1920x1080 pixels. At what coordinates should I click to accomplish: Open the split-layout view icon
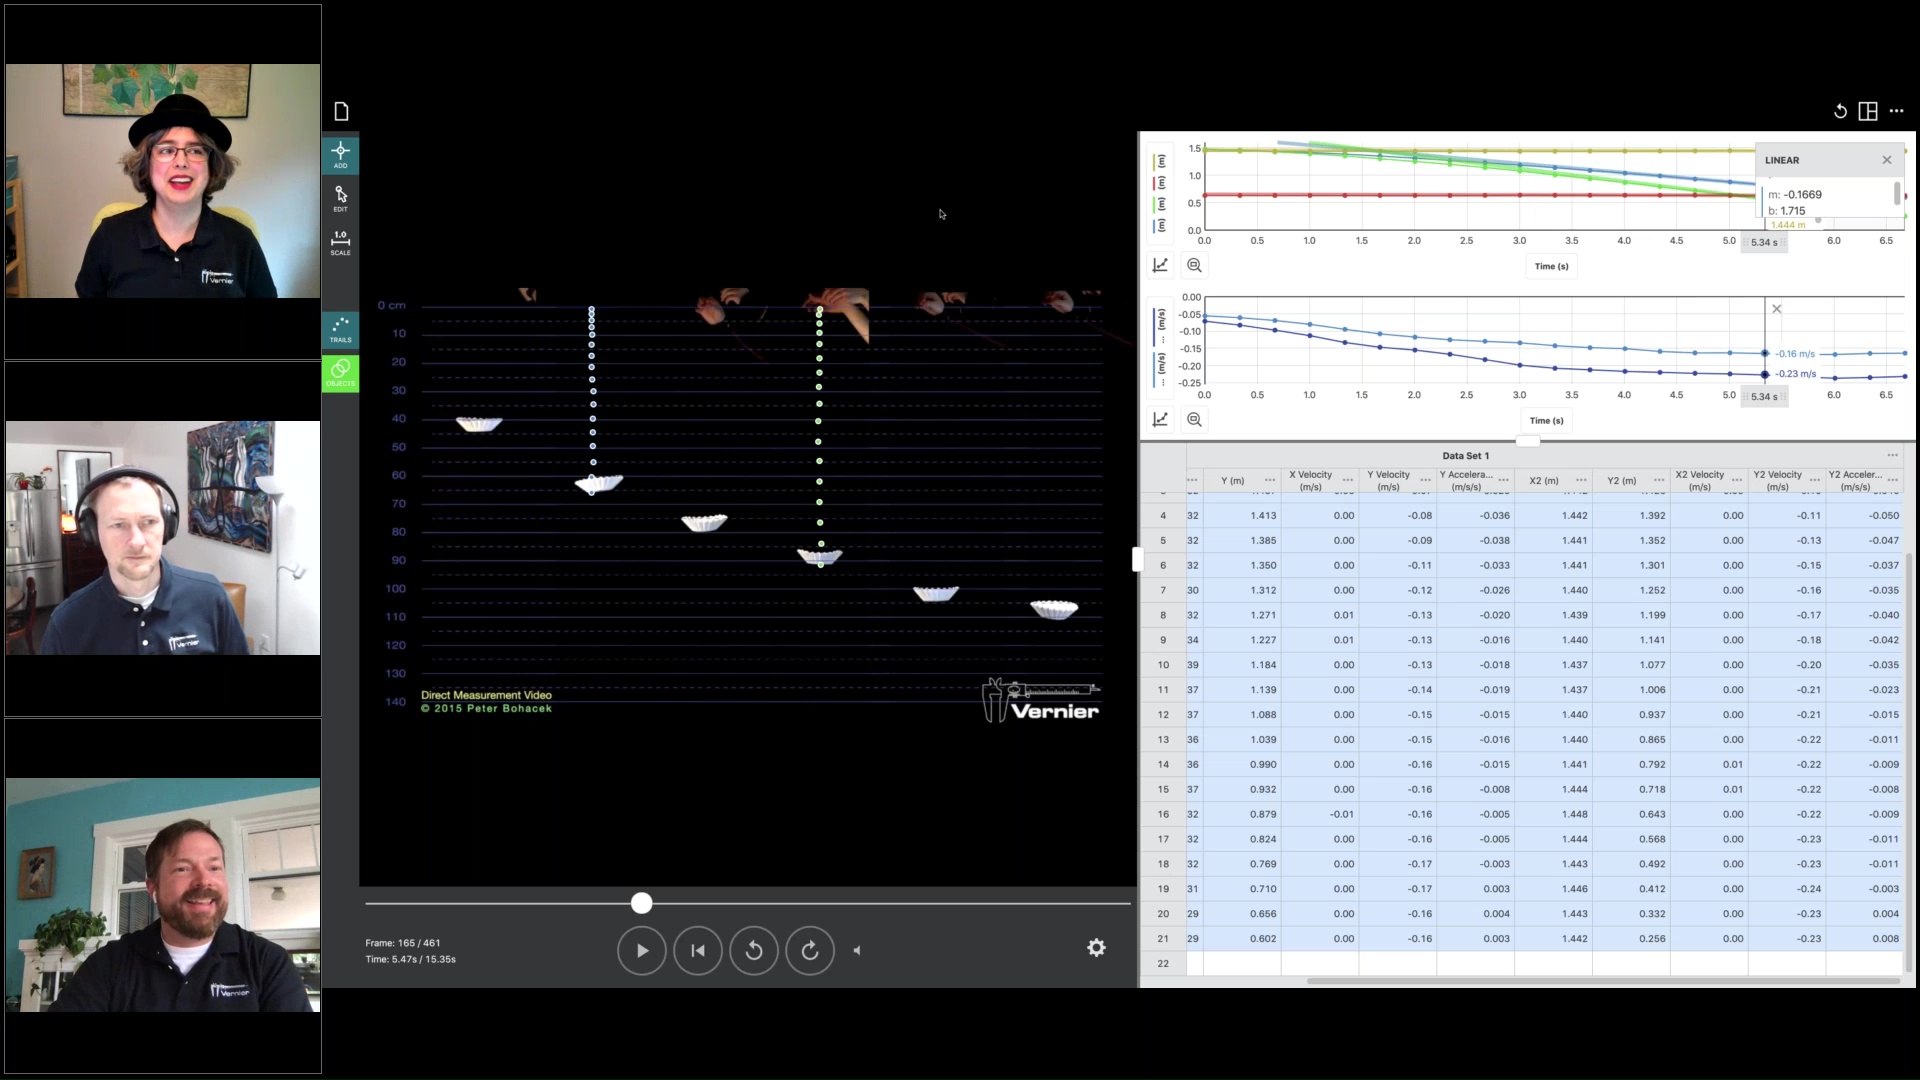(x=1868, y=111)
